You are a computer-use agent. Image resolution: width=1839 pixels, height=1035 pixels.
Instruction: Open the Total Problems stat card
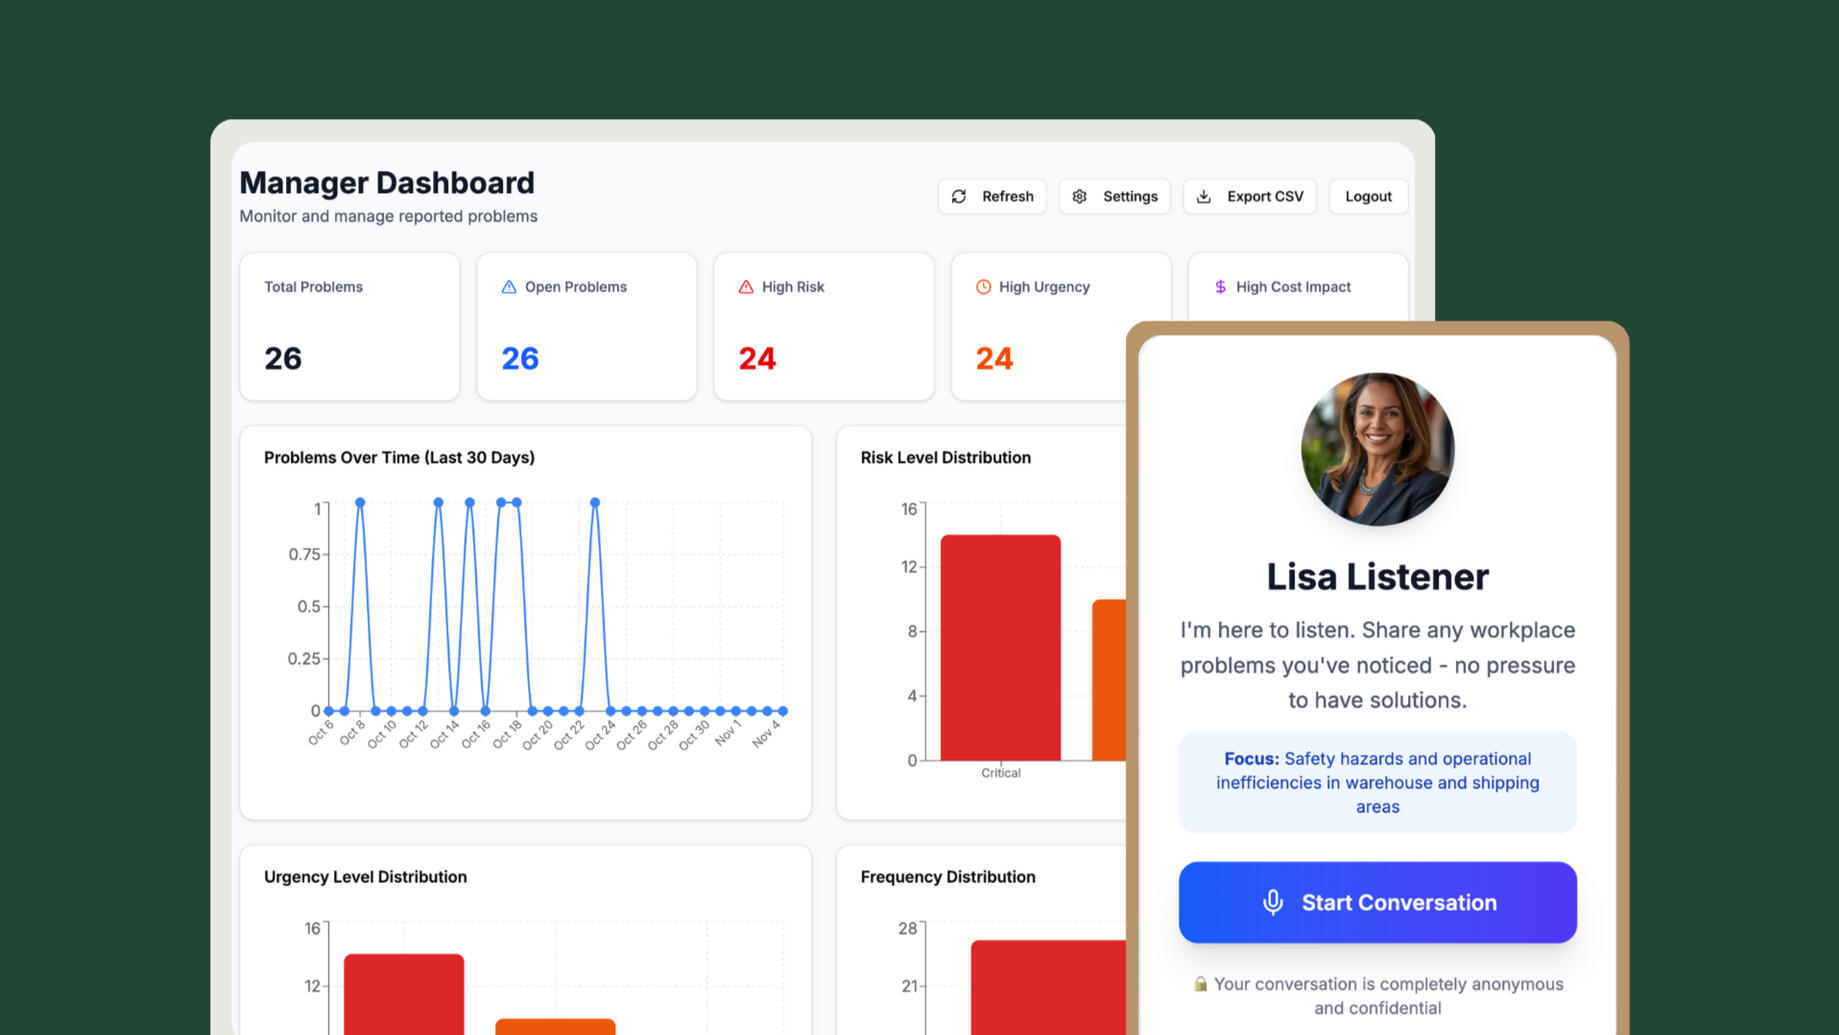[x=350, y=326]
